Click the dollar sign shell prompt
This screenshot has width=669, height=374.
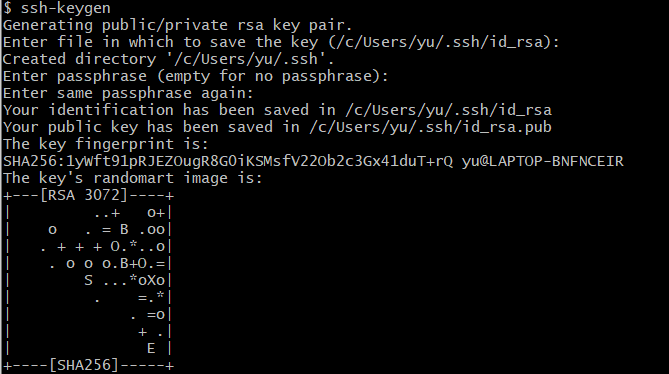(7, 8)
